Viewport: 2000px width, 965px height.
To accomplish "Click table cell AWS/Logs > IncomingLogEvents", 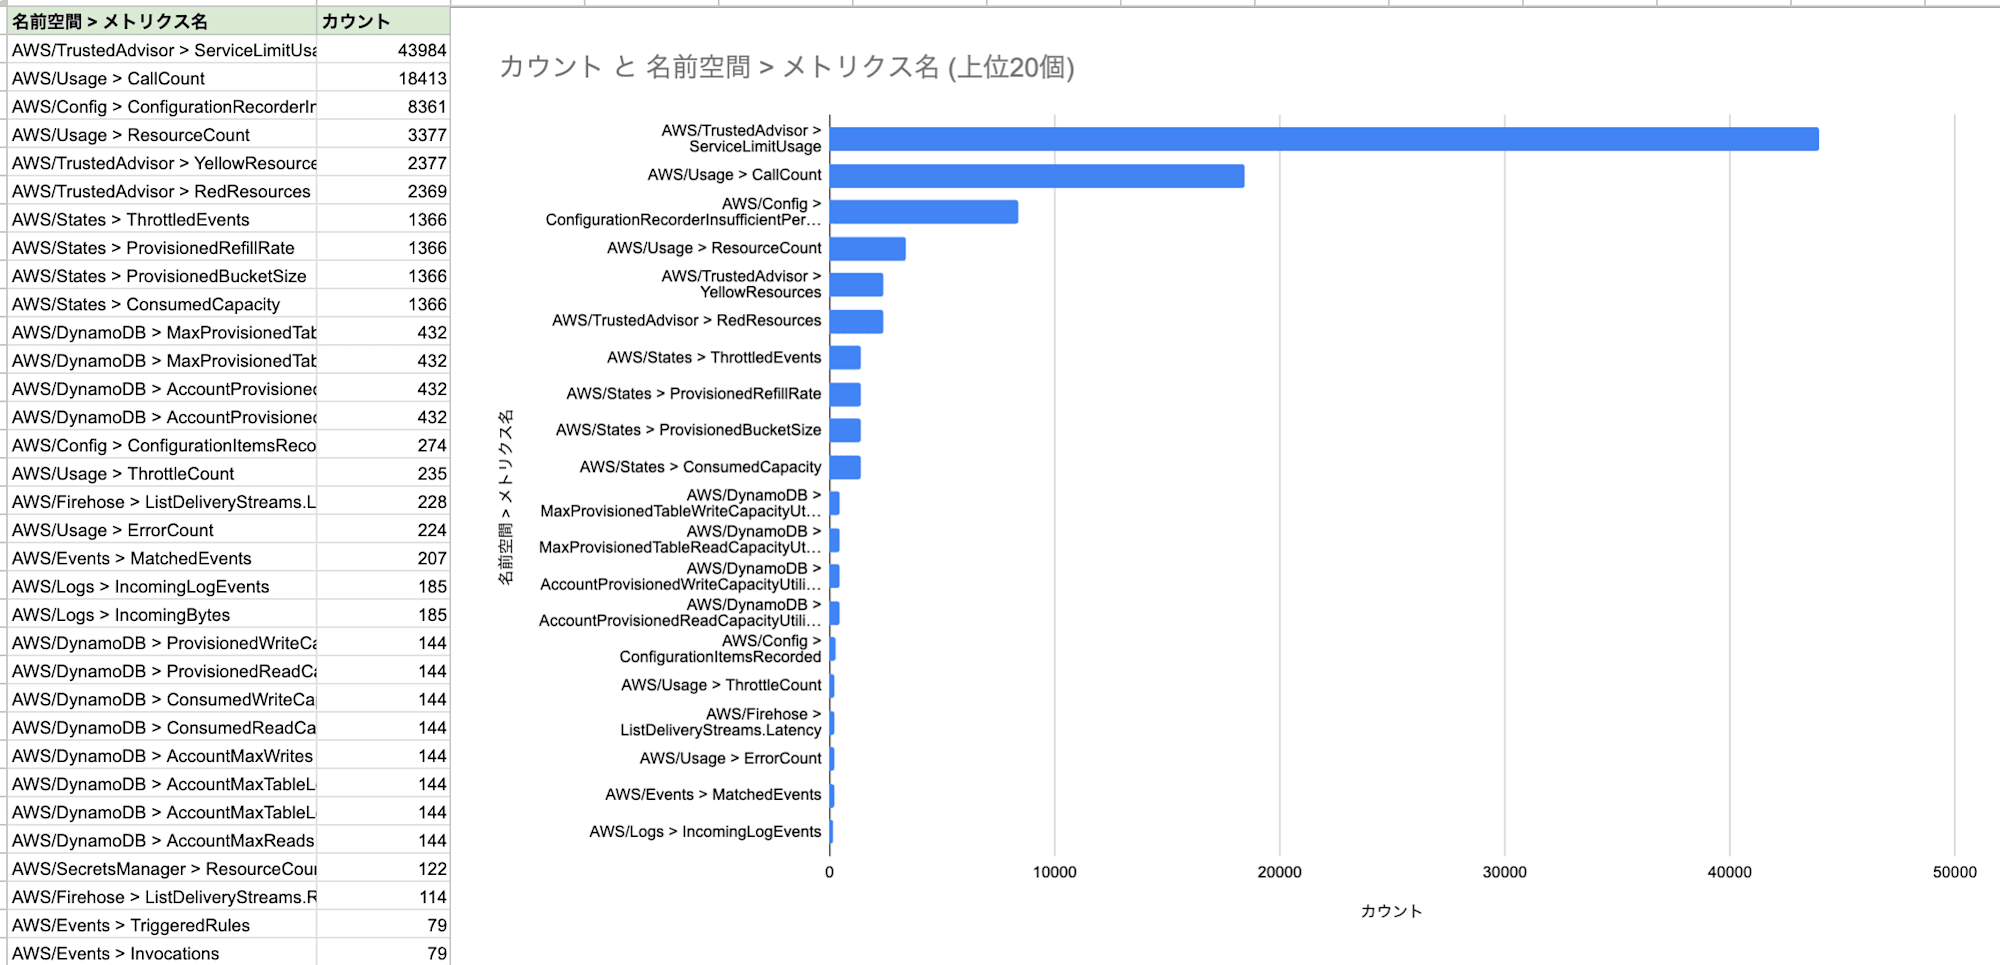I will 162,587.
